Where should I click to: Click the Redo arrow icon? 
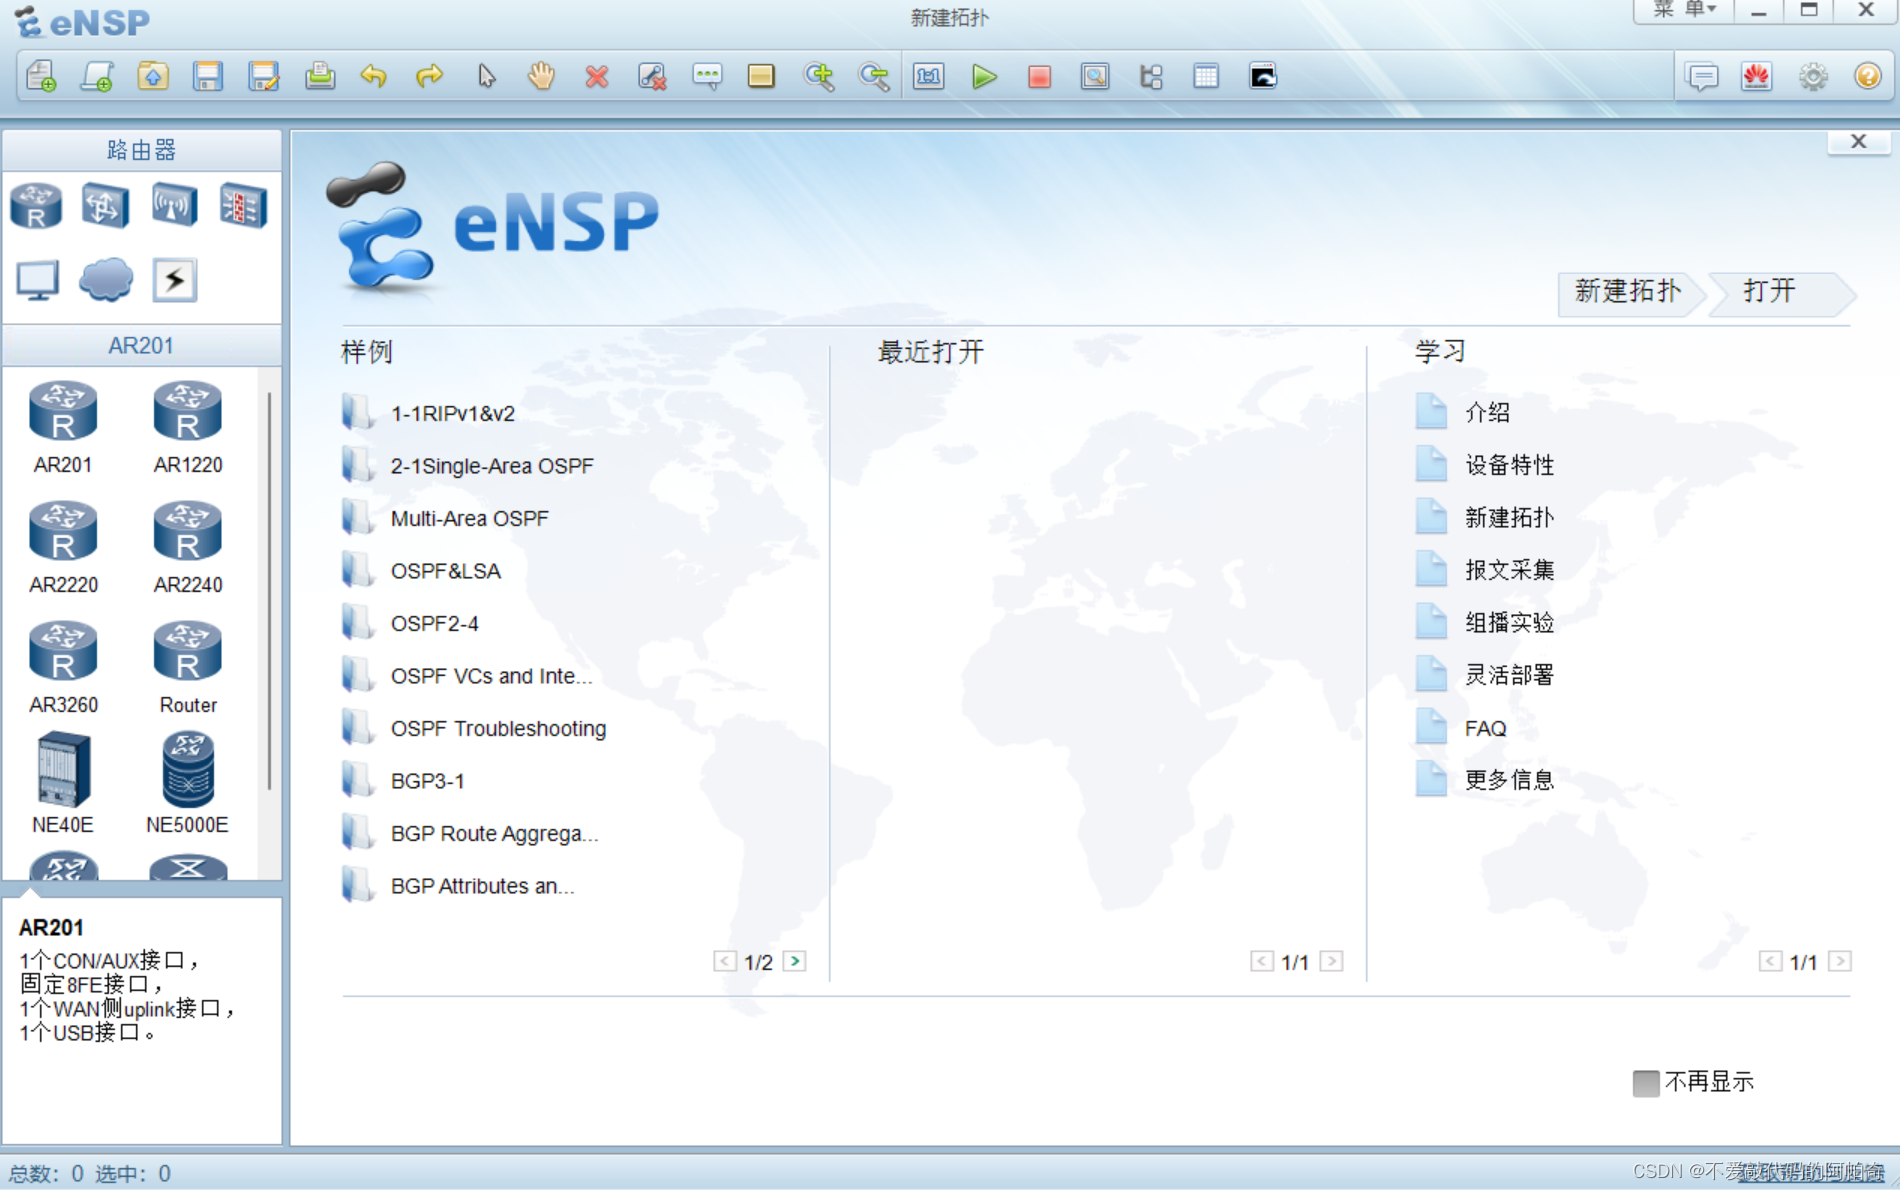(x=430, y=76)
